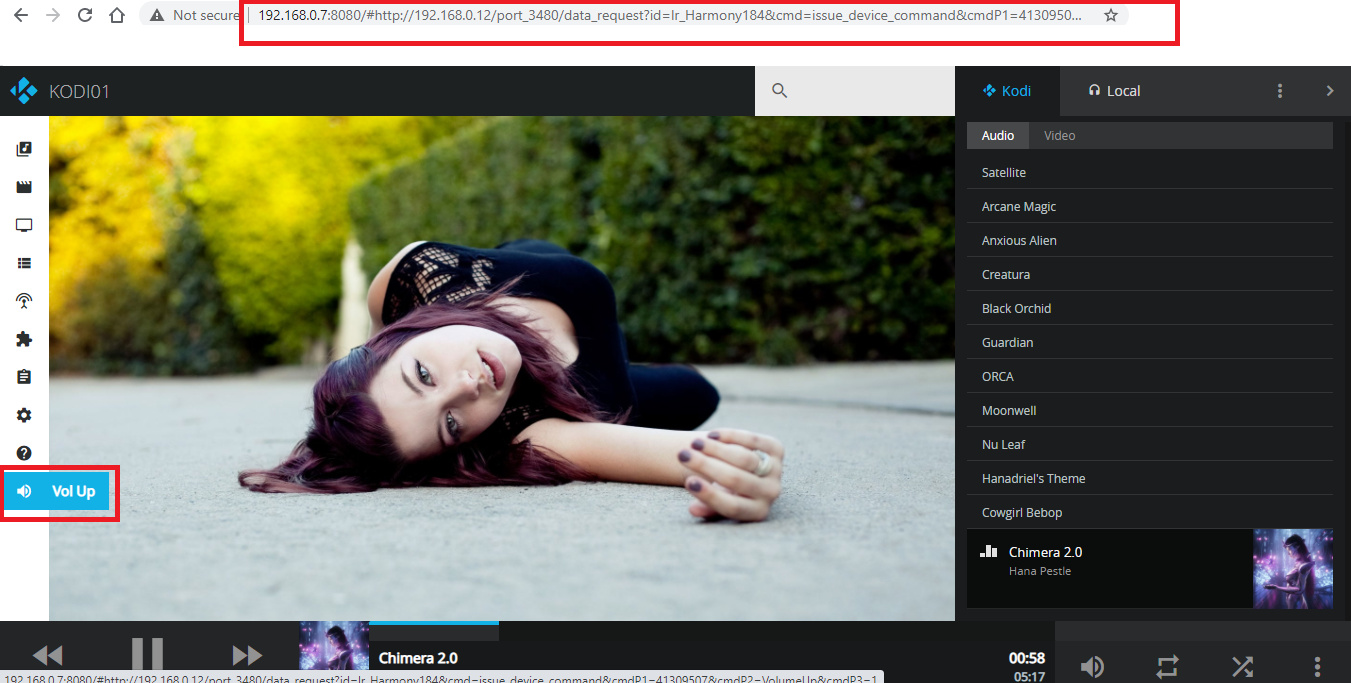Play Nu Leaf from the playlist

click(1150, 445)
